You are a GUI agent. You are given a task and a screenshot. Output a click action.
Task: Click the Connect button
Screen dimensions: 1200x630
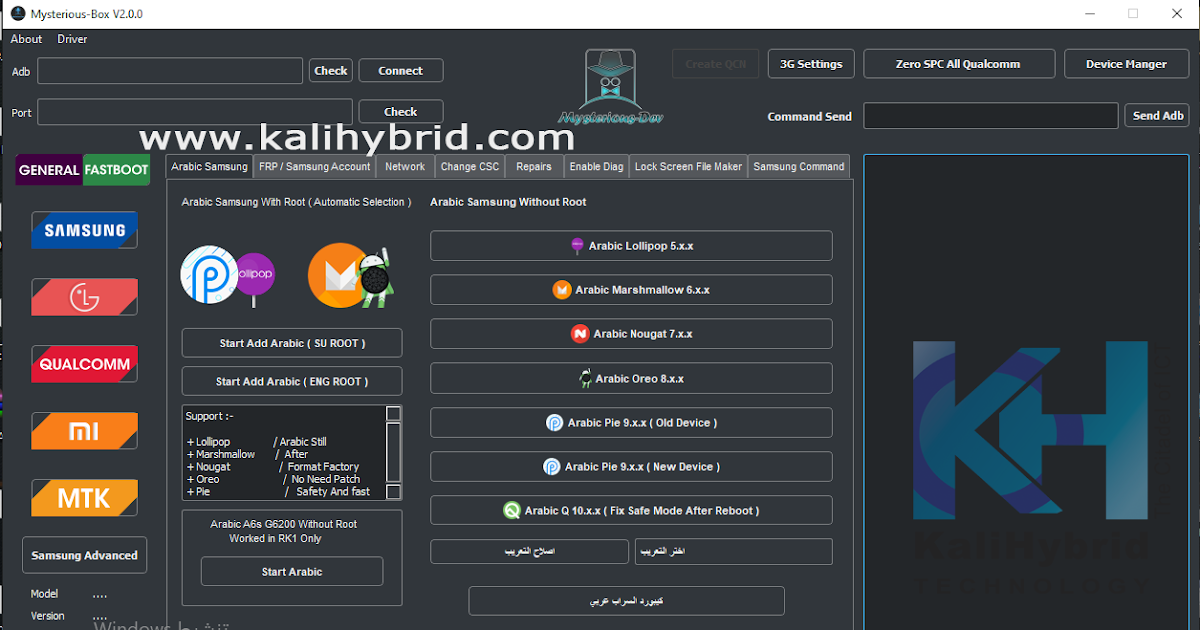tap(401, 71)
